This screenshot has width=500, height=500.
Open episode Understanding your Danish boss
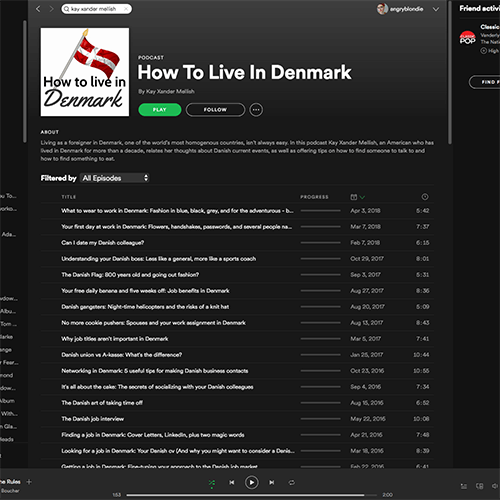click(159, 259)
